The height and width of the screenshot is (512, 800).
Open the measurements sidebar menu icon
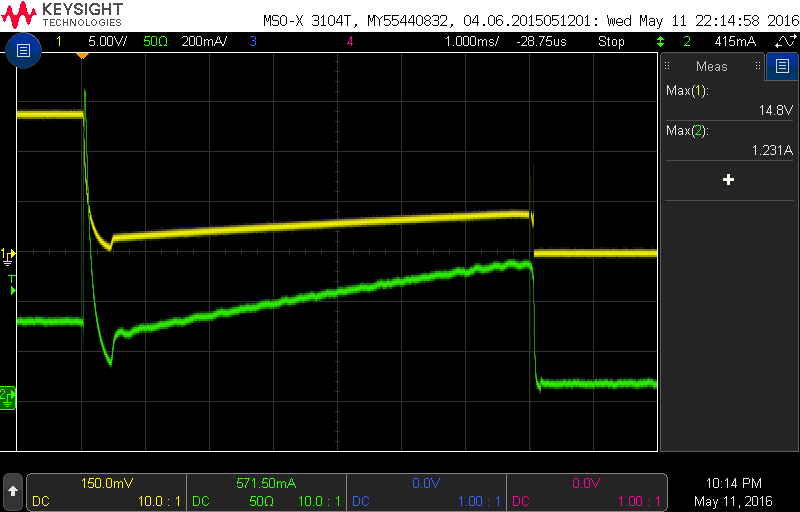[x=782, y=66]
